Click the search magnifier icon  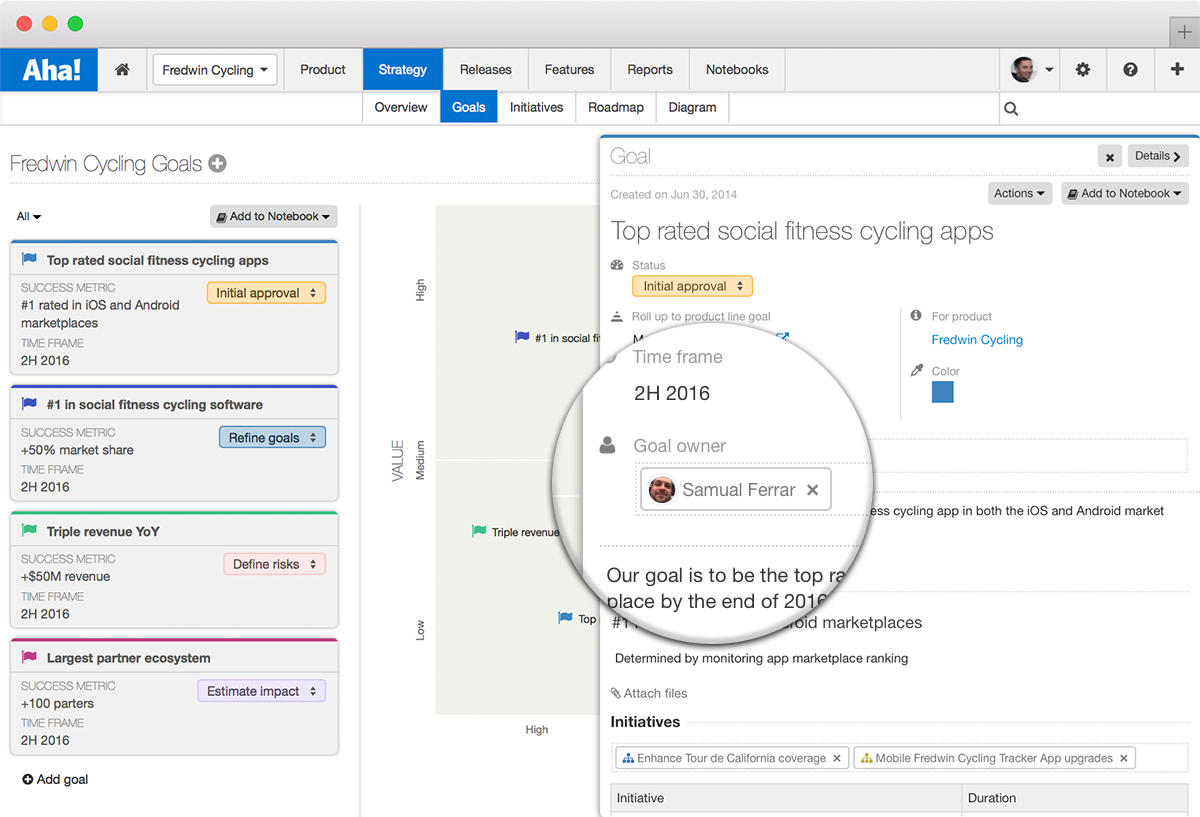pyautogui.click(x=1011, y=109)
